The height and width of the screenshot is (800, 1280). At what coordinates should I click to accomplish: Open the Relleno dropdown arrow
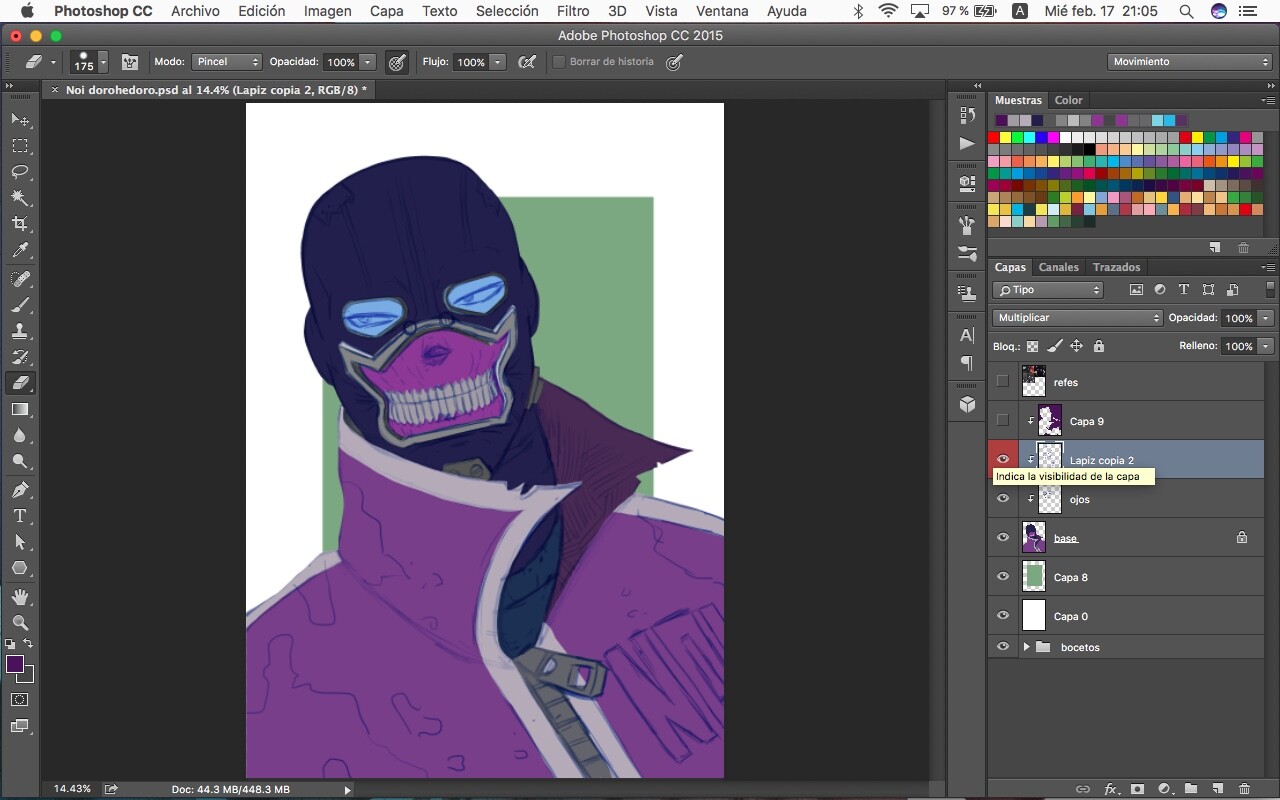click(1265, 346)
